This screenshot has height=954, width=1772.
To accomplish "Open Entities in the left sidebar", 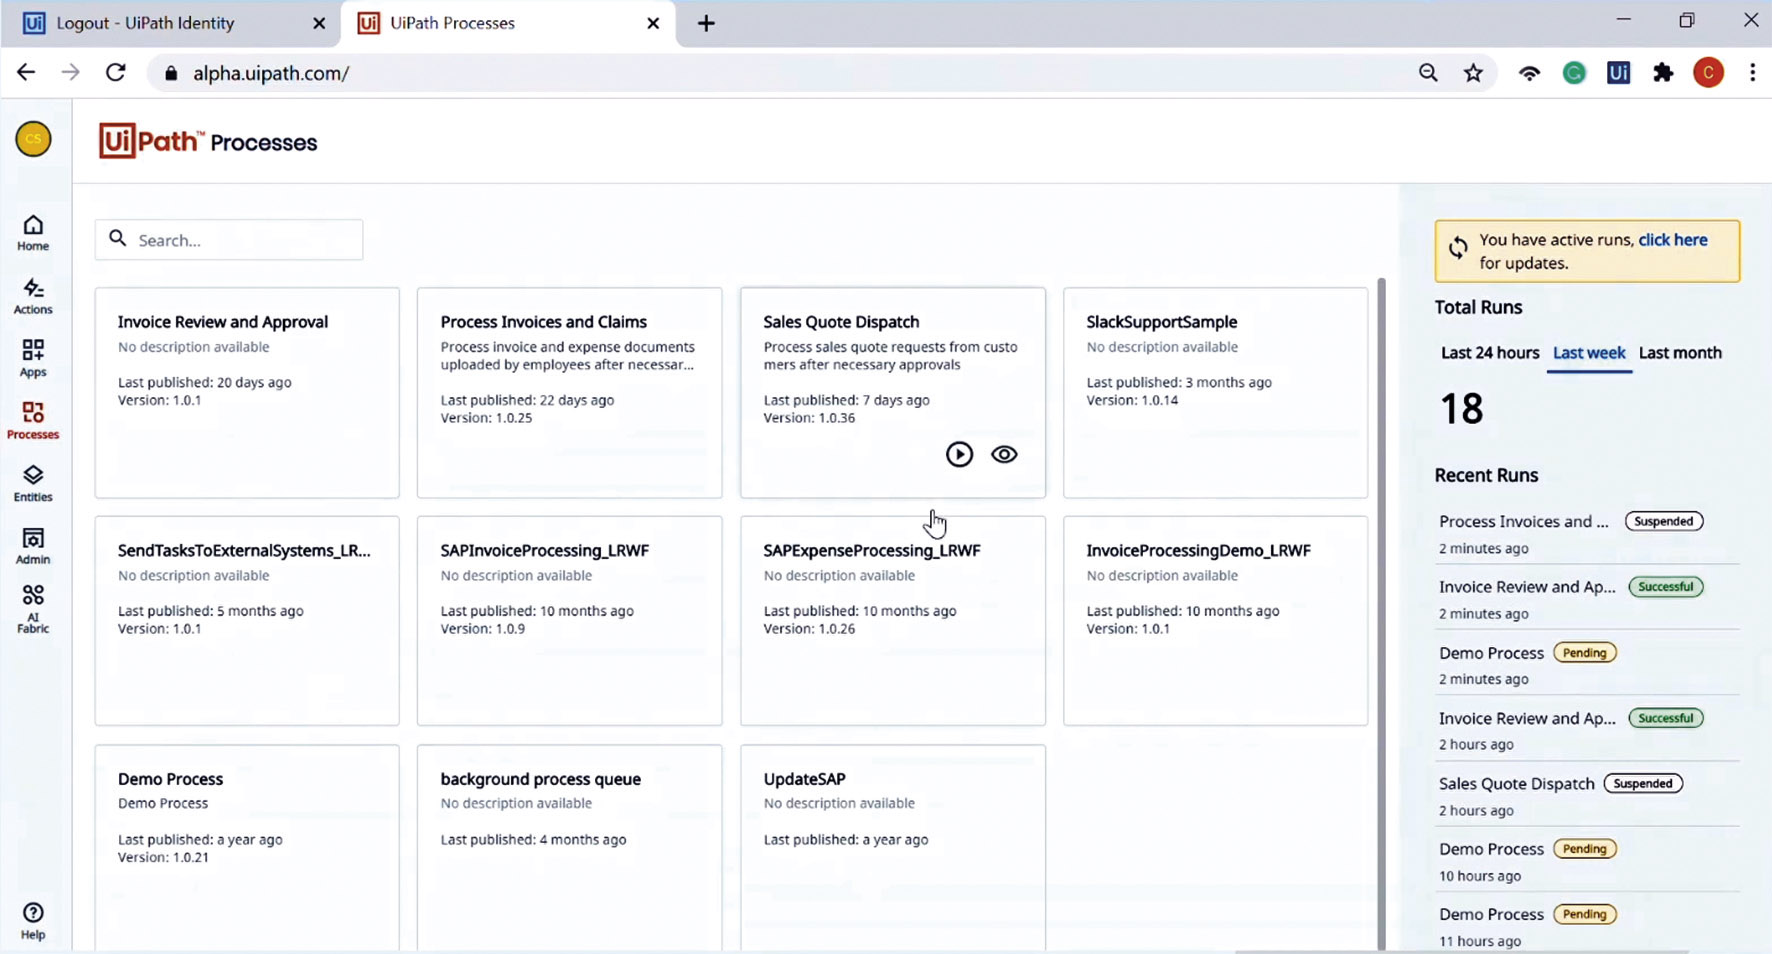I will 33,484.
